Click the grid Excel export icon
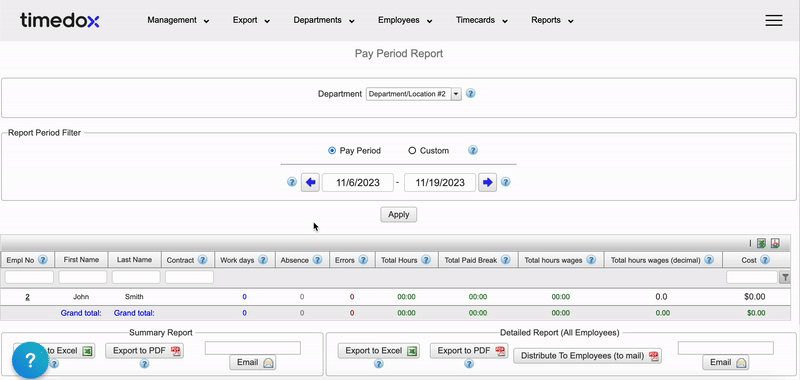The image size is (800, 380). (x=761, y=243)
